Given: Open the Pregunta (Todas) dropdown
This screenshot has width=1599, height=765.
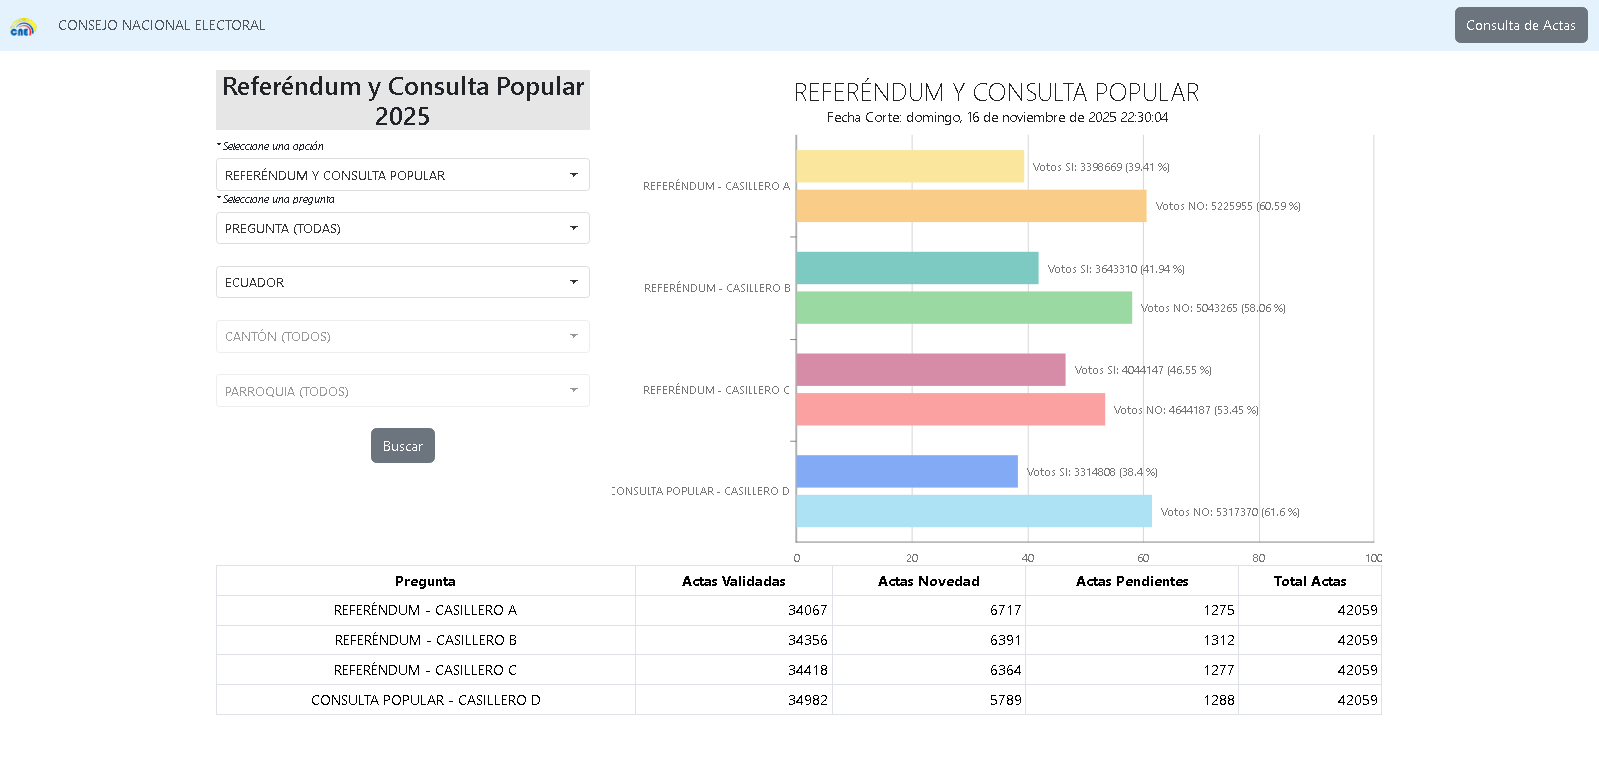Looking at the screenshot, I should coord(402,228).
